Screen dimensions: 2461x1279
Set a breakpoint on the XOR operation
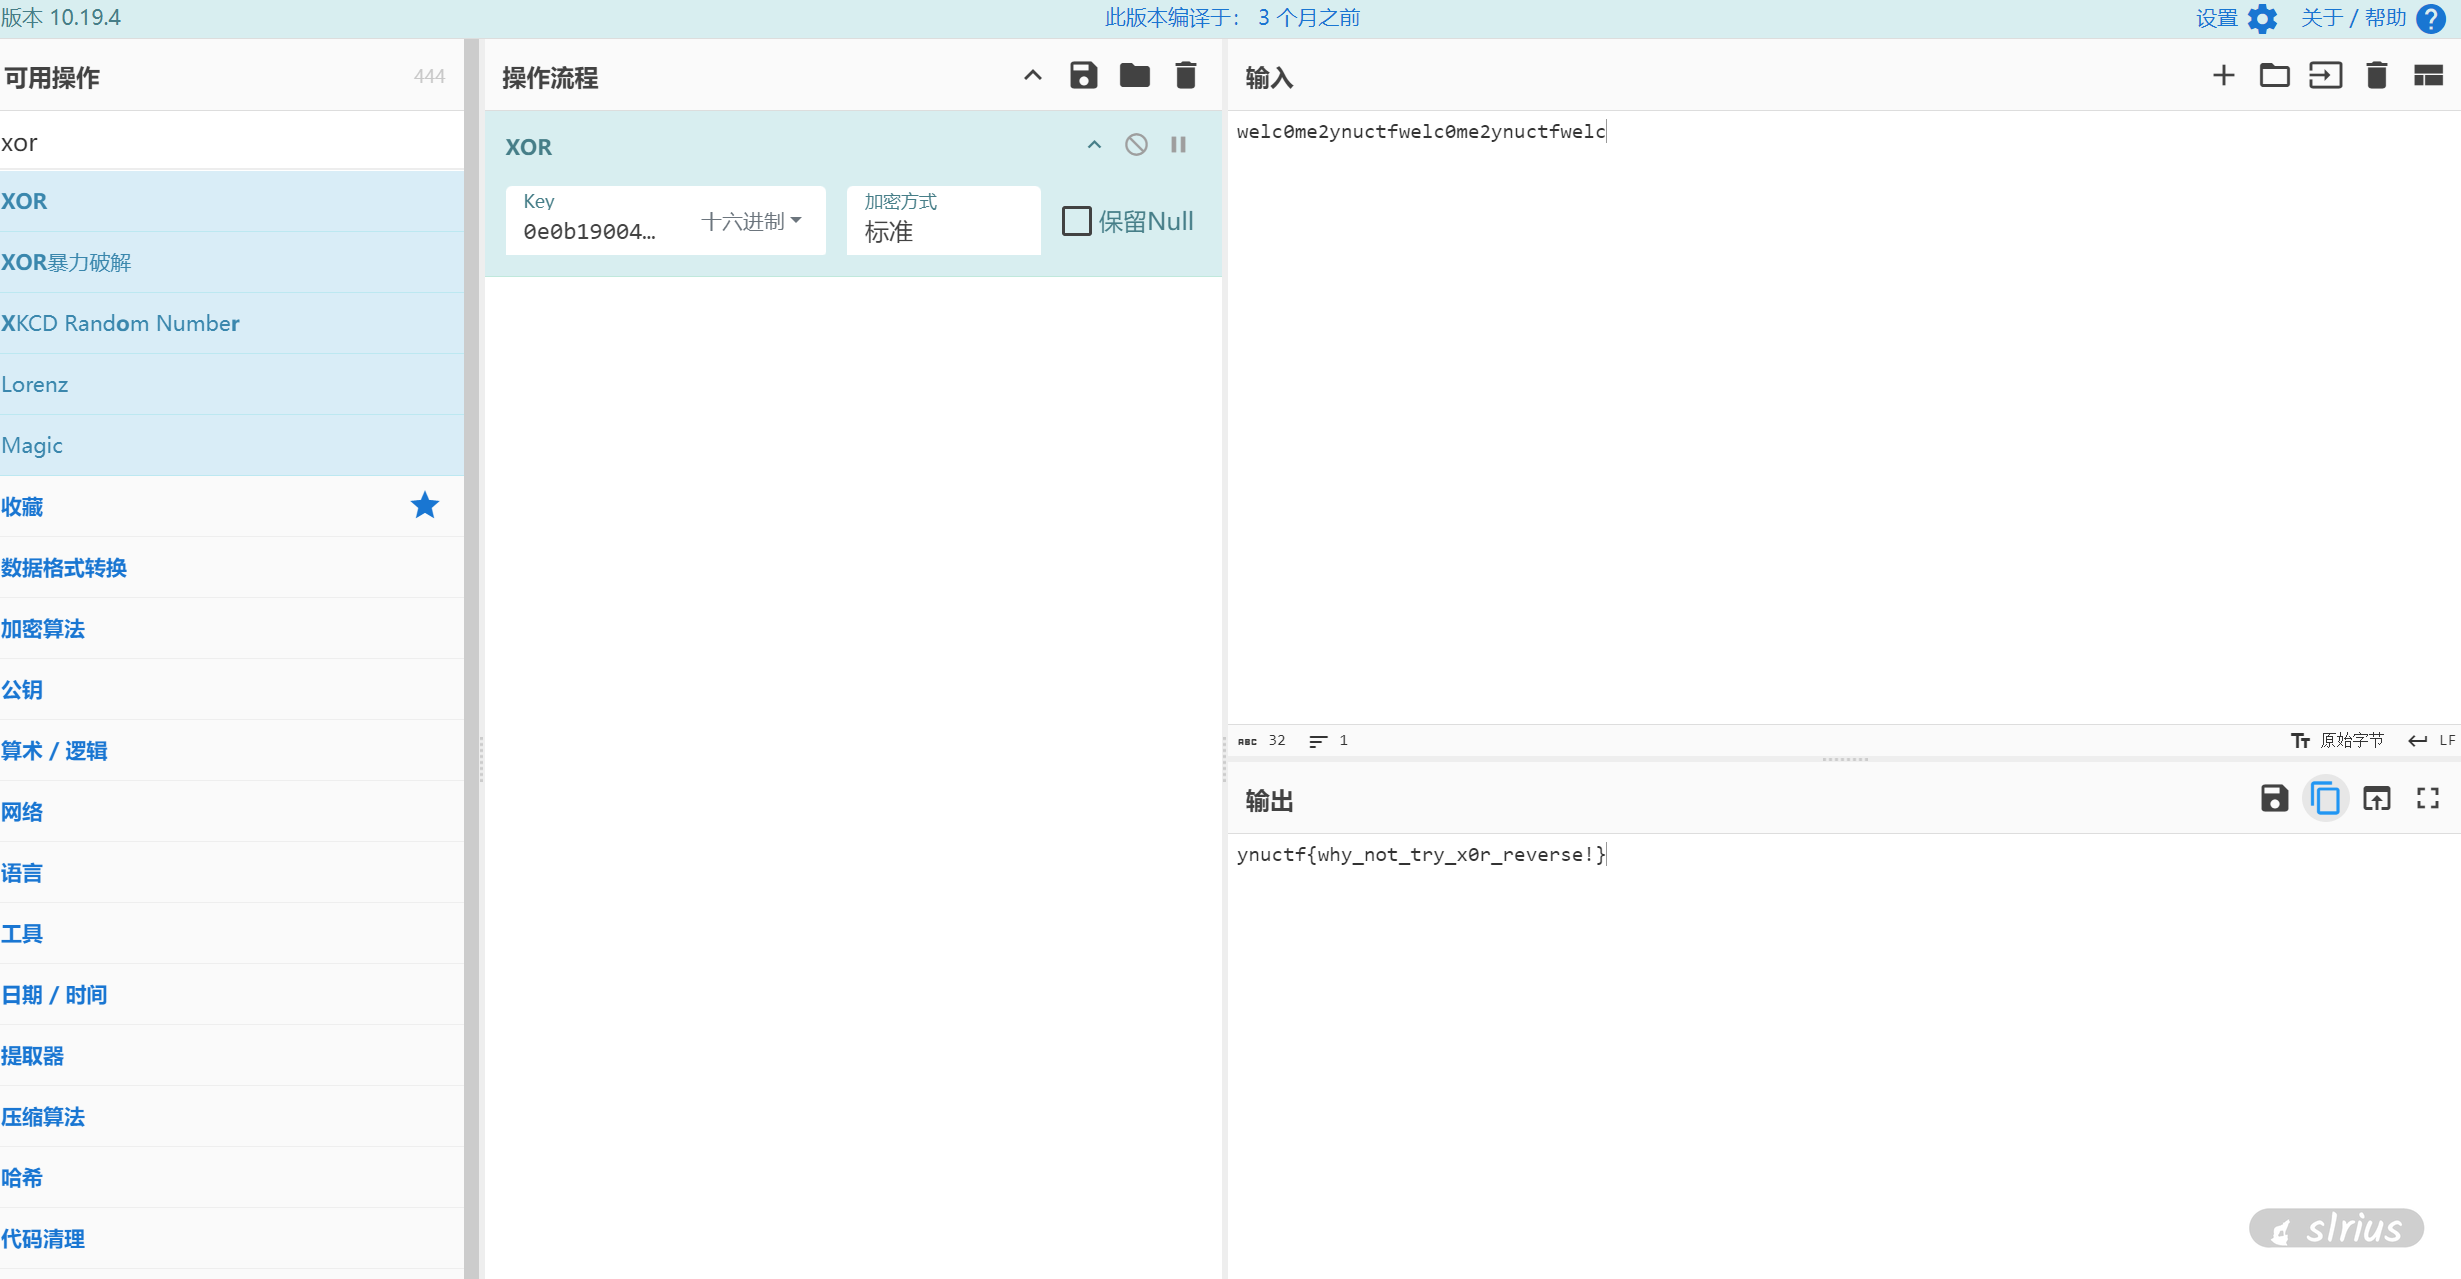pyautogui.click(x=1178, y=145)
